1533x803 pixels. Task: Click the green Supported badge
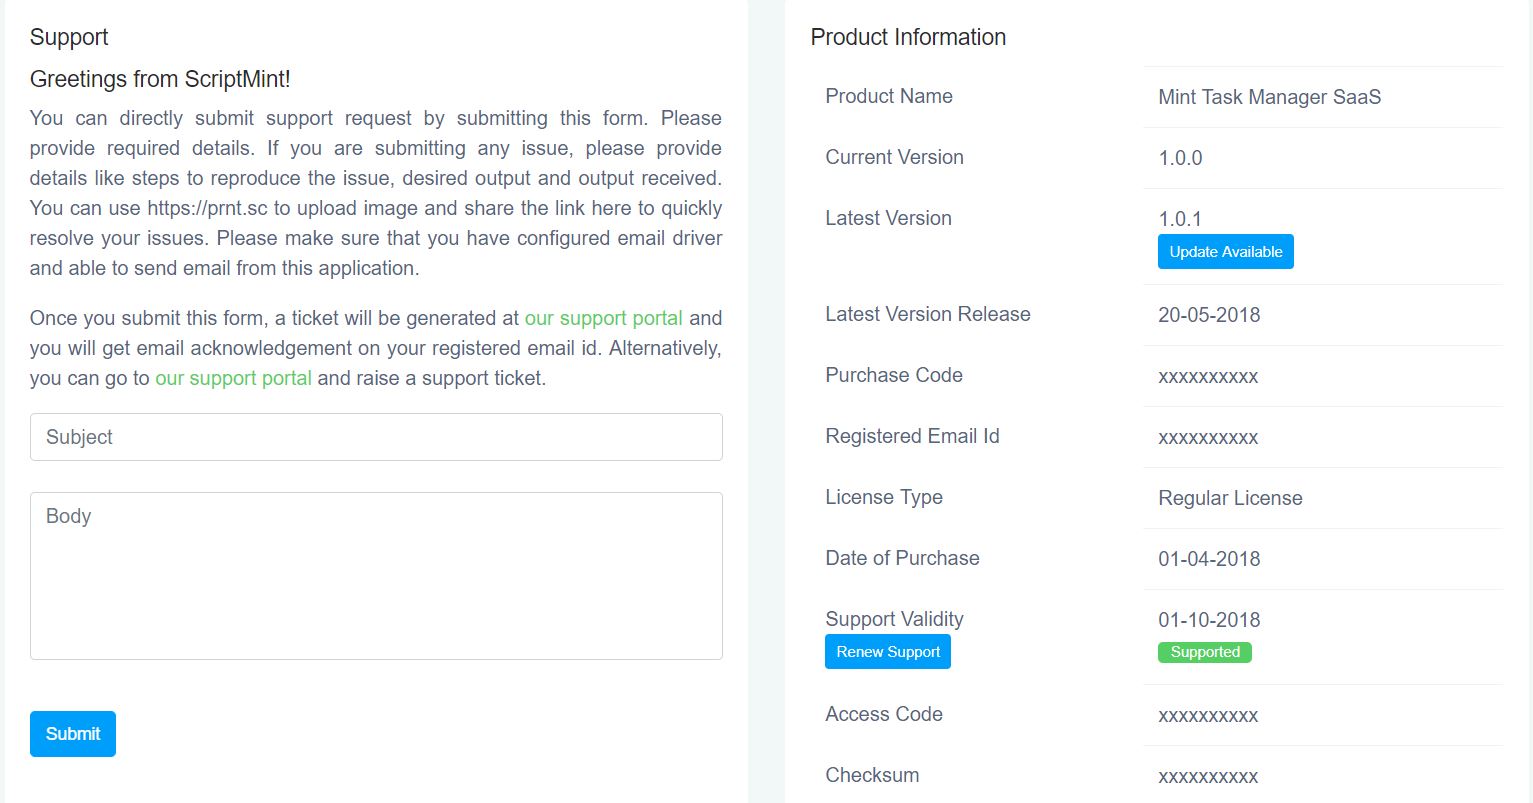click(x=1205, y=652)
